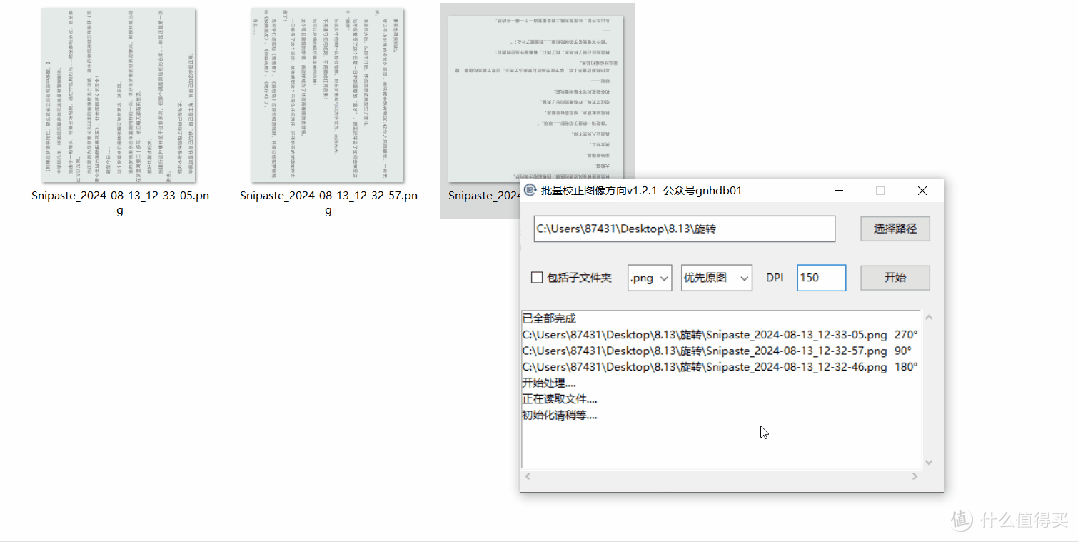
Task: Click the DPI input field showing 150
Action: point(822,277)
